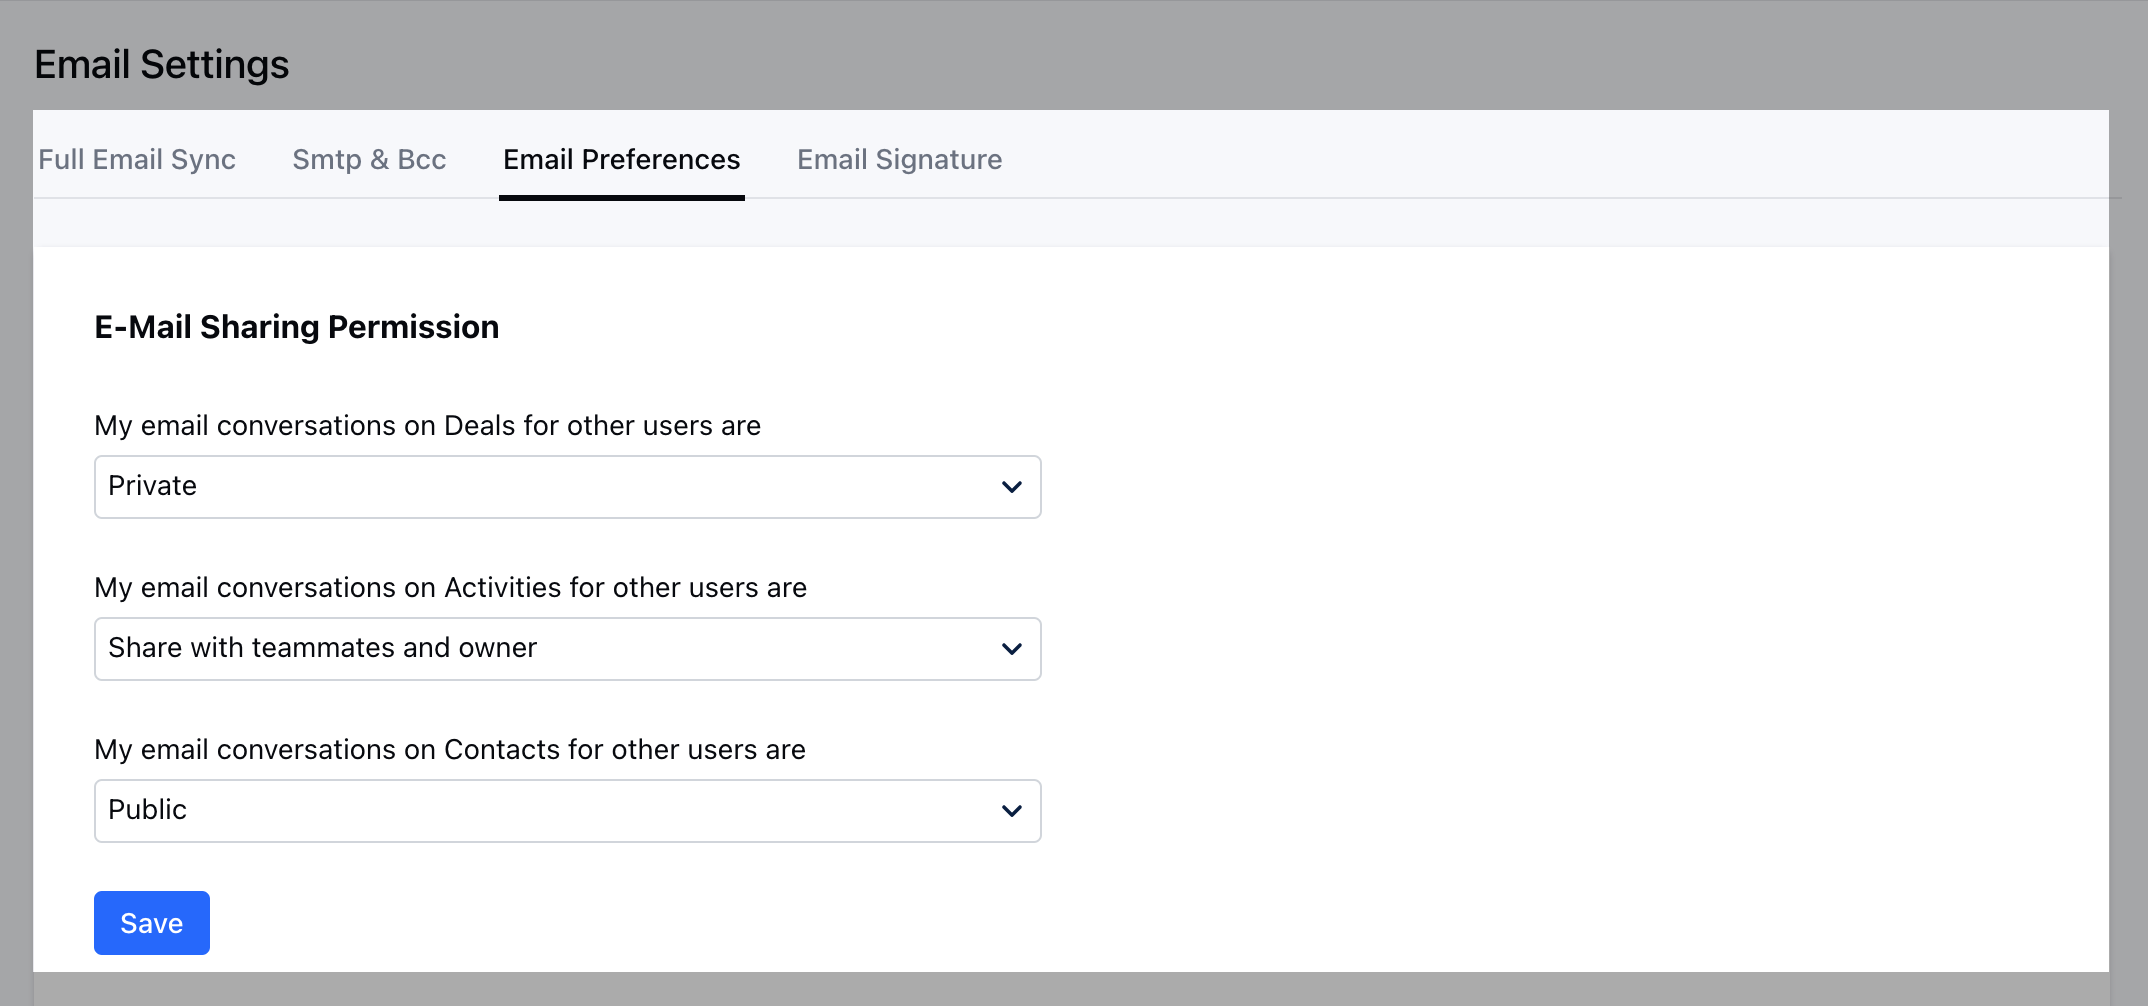Image resolution: width=2148 pixels, height=1006 pixels.
Task: Click the Deals conversations label text
Action: (427, 426)
